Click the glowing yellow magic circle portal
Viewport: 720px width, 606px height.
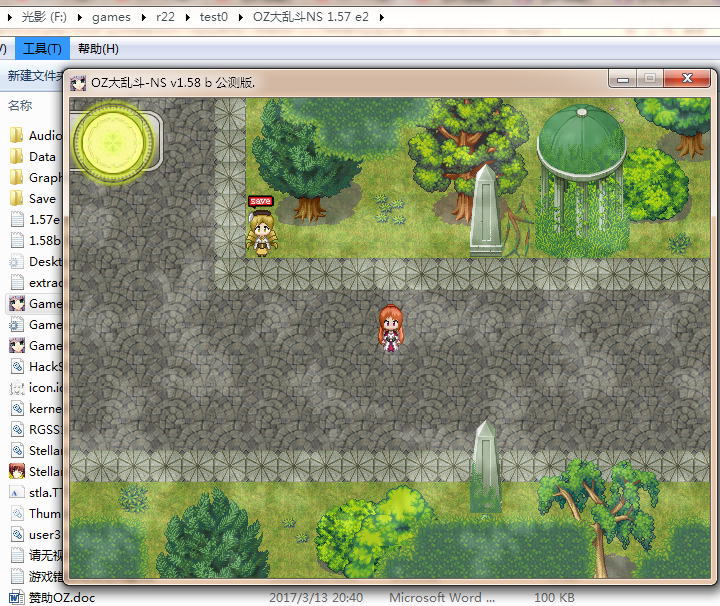click(x=113, y=143)
